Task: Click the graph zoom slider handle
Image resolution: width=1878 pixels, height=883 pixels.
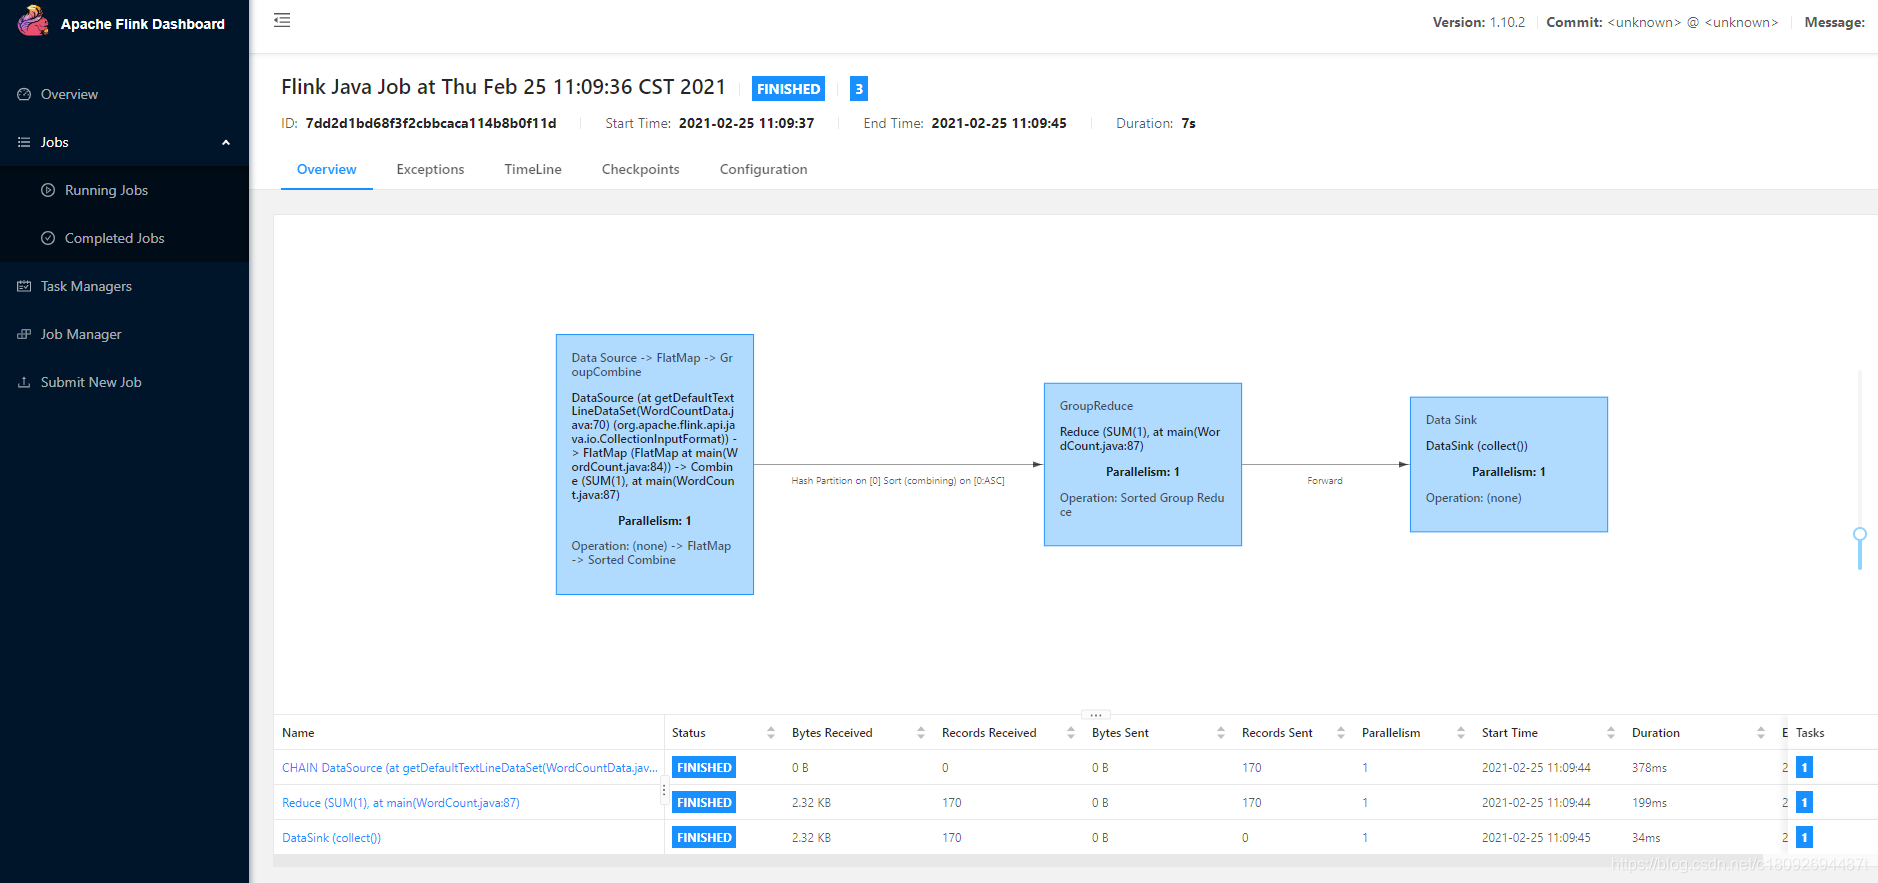Action: 1860,534
